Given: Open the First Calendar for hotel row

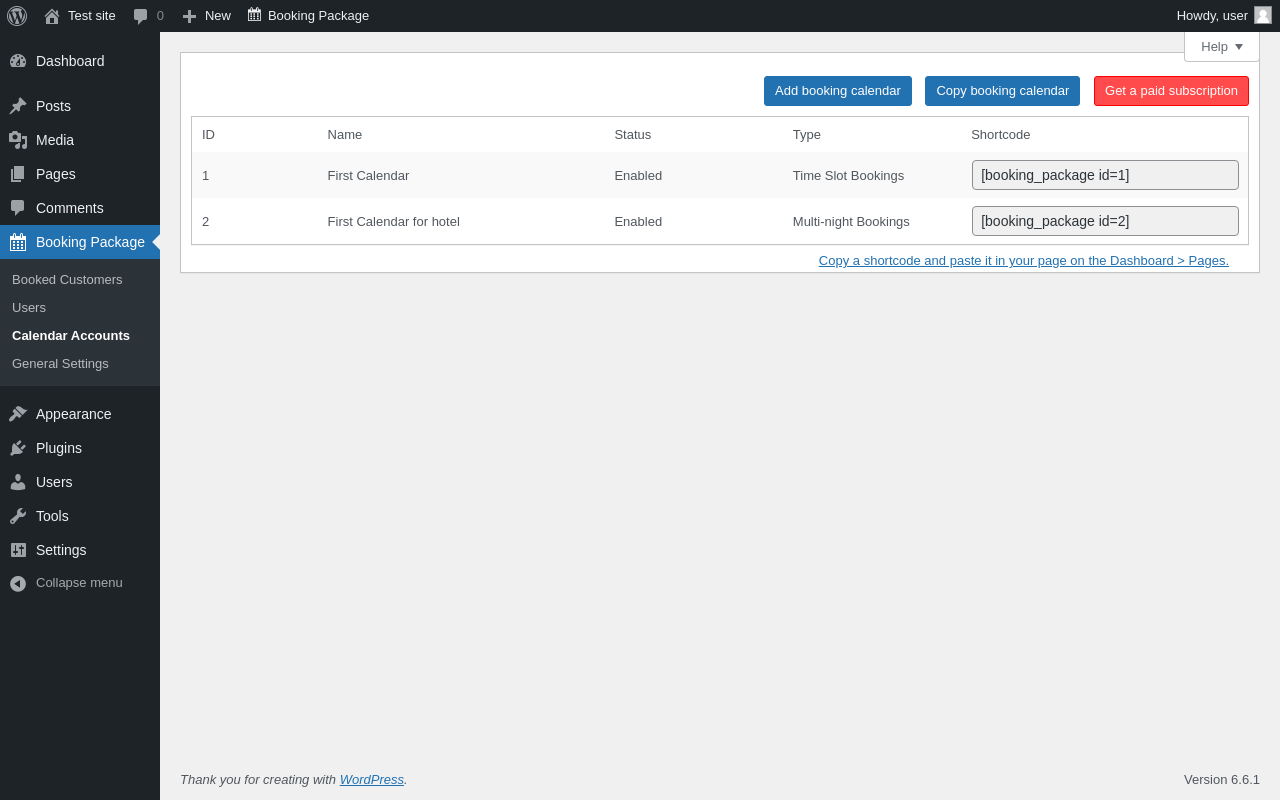Looking at the screenshot, I should click(393, 222).
